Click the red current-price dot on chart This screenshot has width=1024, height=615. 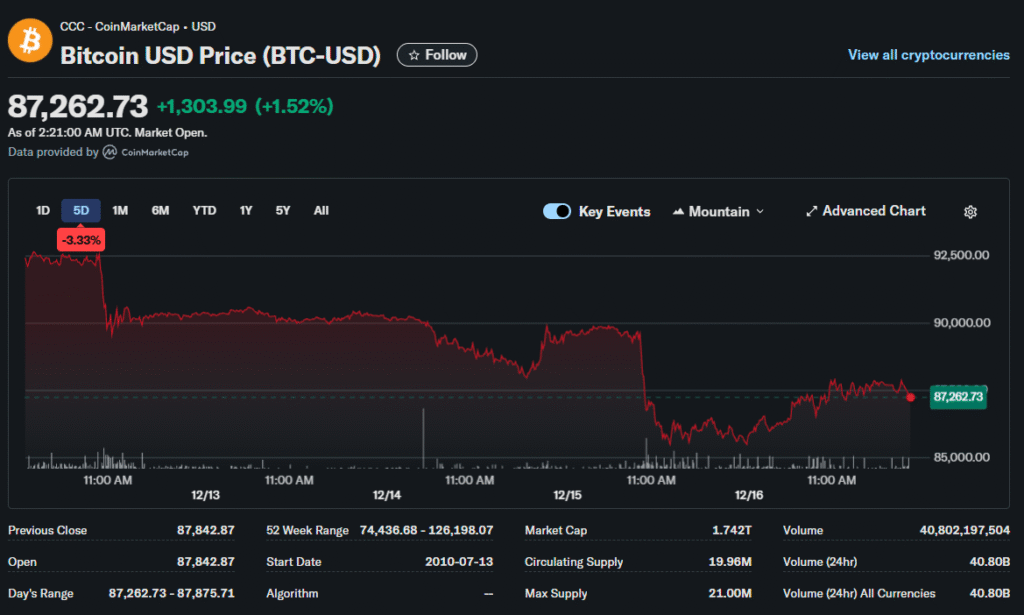tap(910, 397)
